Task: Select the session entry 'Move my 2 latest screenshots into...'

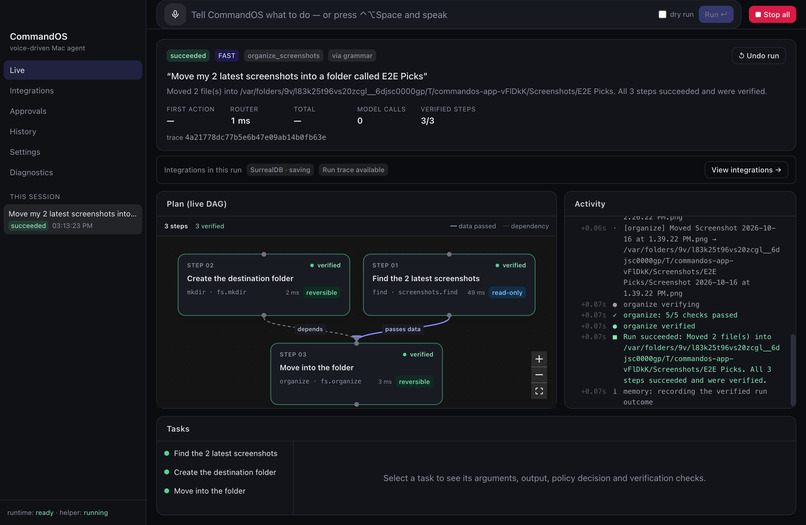Action: coord(72,219)
